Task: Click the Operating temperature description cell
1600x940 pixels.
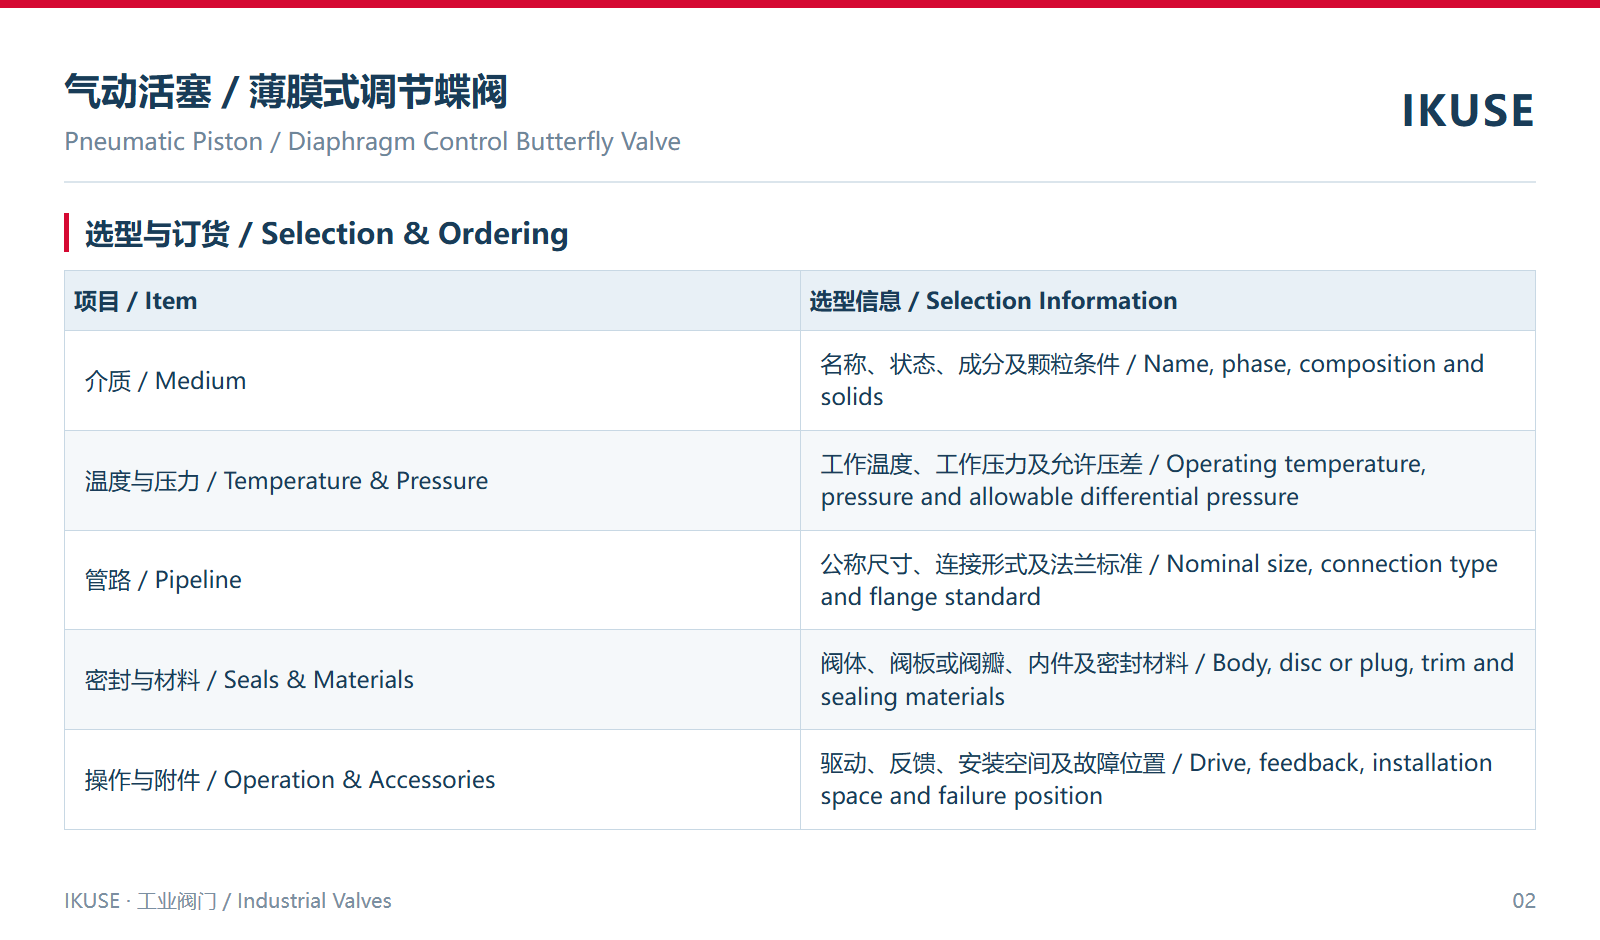Action: click(x=1168, y=481)
